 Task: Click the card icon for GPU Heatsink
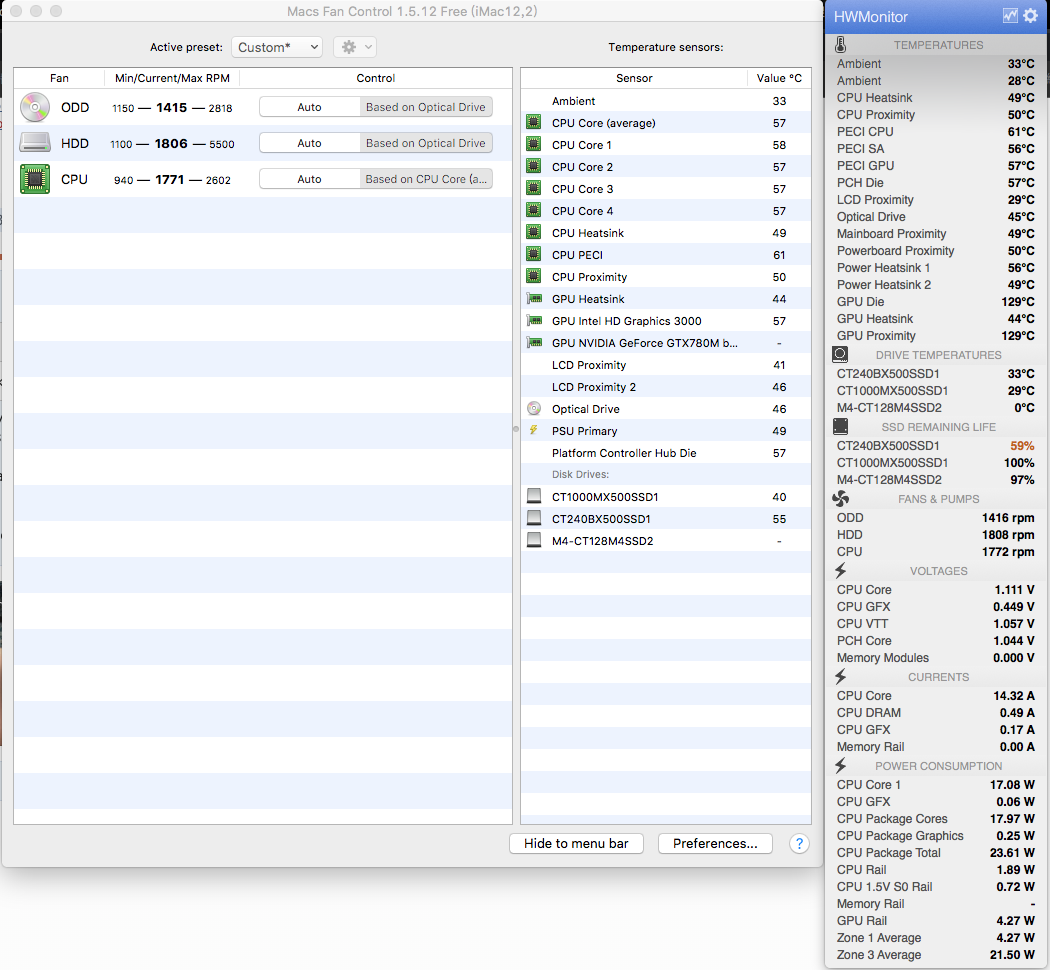534,299
